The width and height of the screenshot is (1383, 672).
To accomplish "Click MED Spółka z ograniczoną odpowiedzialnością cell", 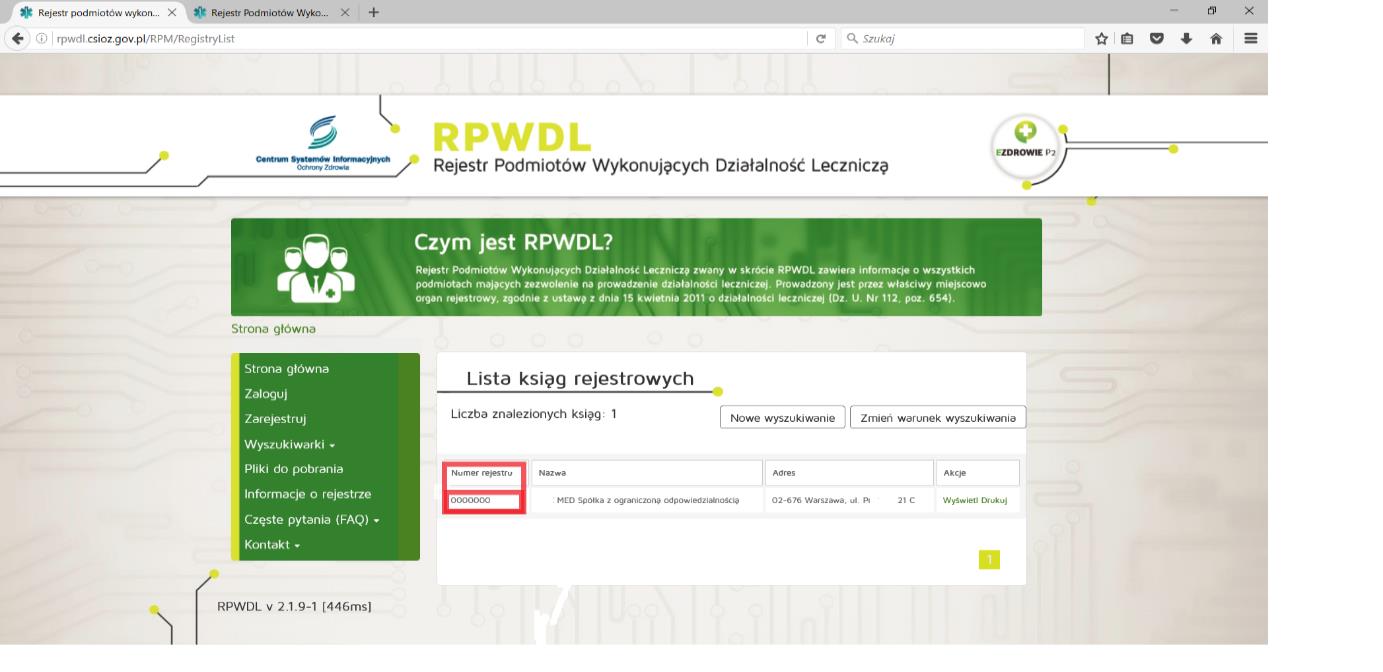I will [x=647, y=500].
